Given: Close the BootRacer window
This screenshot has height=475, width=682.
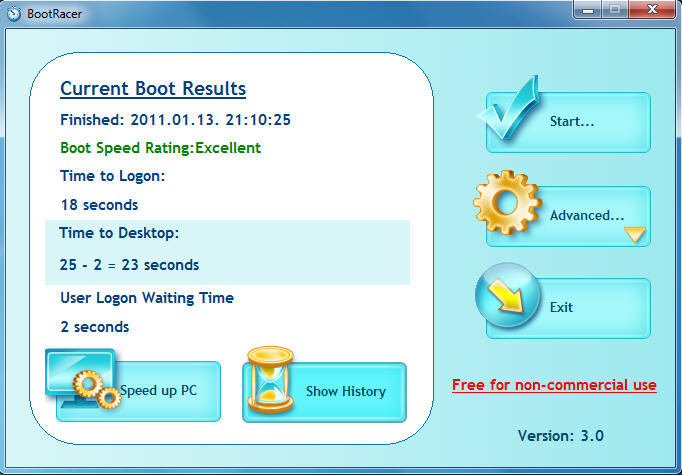Looking at the screenshot, I should point(652,10).
